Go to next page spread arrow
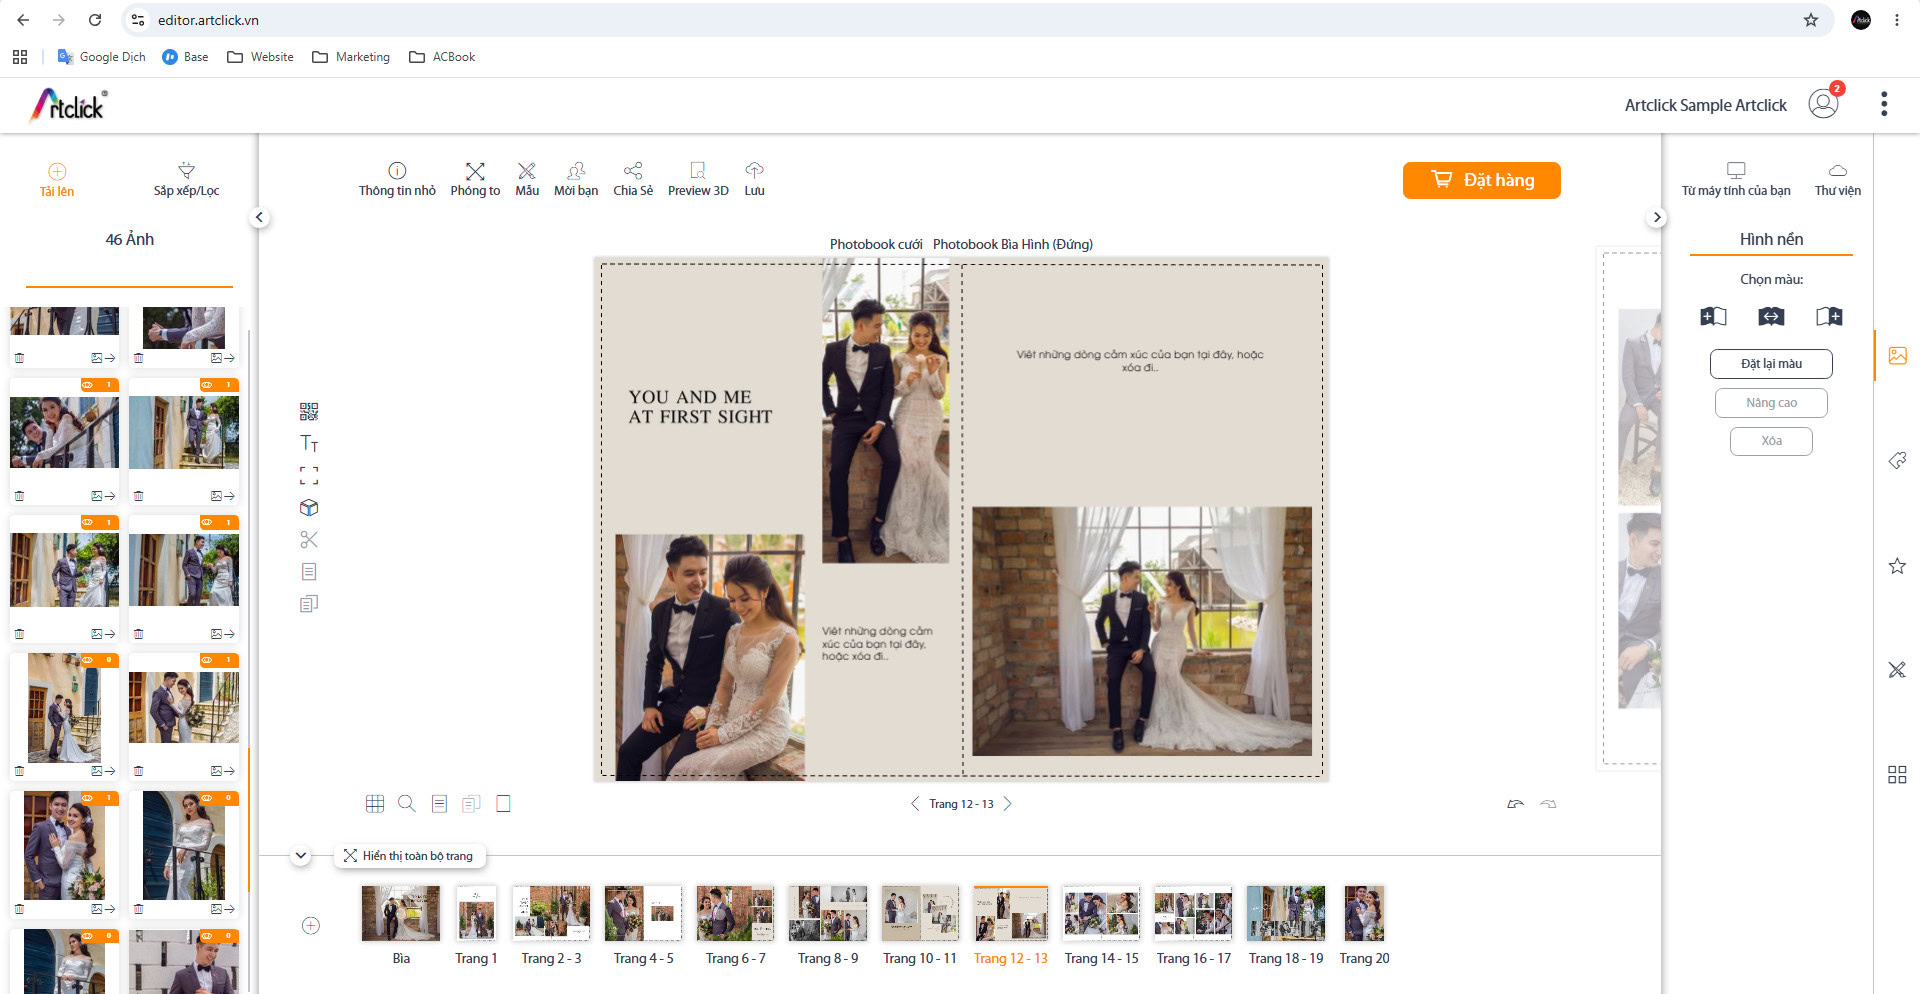The image size is (1920, 994). (x=1008, y=804)
